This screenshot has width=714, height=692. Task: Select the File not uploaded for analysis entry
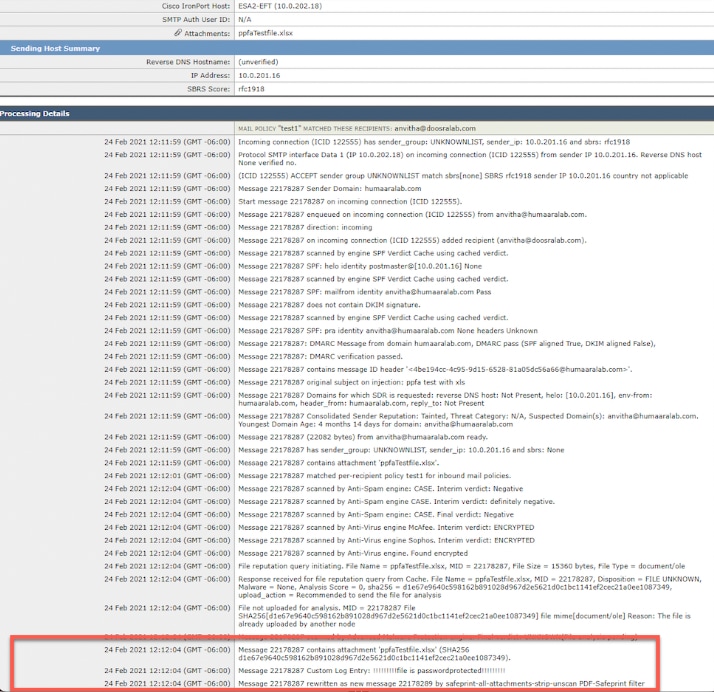[x=464, y=616]
